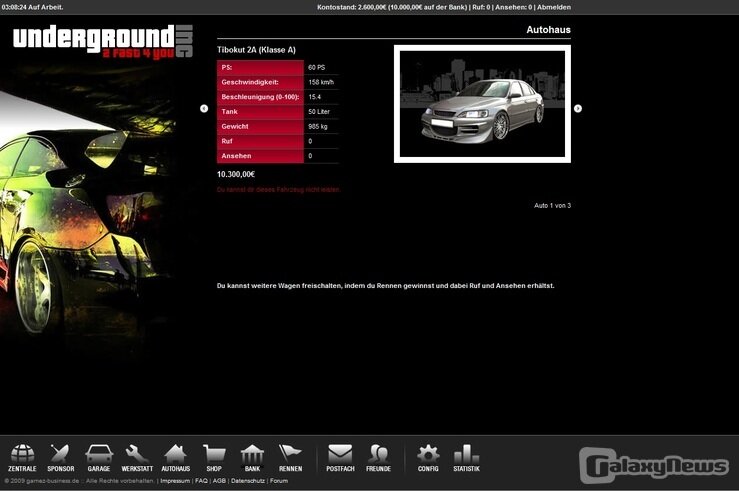Viewport: 739px width, 491px height.
Task: Open the Datenschutz footer link
Action: (248, 481)
